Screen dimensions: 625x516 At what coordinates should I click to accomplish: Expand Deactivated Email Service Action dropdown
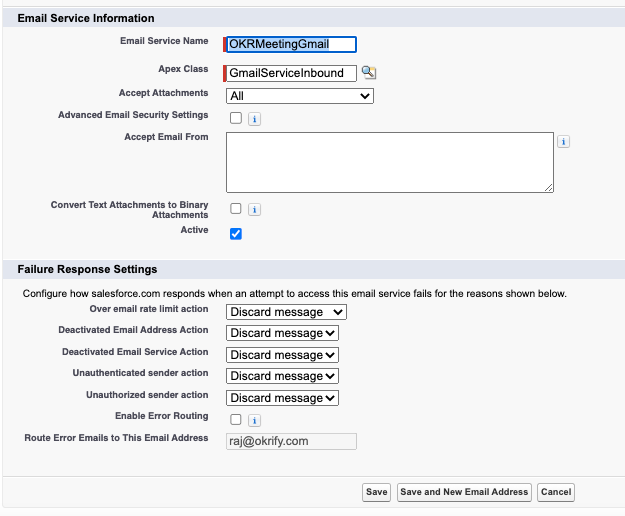pyautogui.click(x=283, y=355)
